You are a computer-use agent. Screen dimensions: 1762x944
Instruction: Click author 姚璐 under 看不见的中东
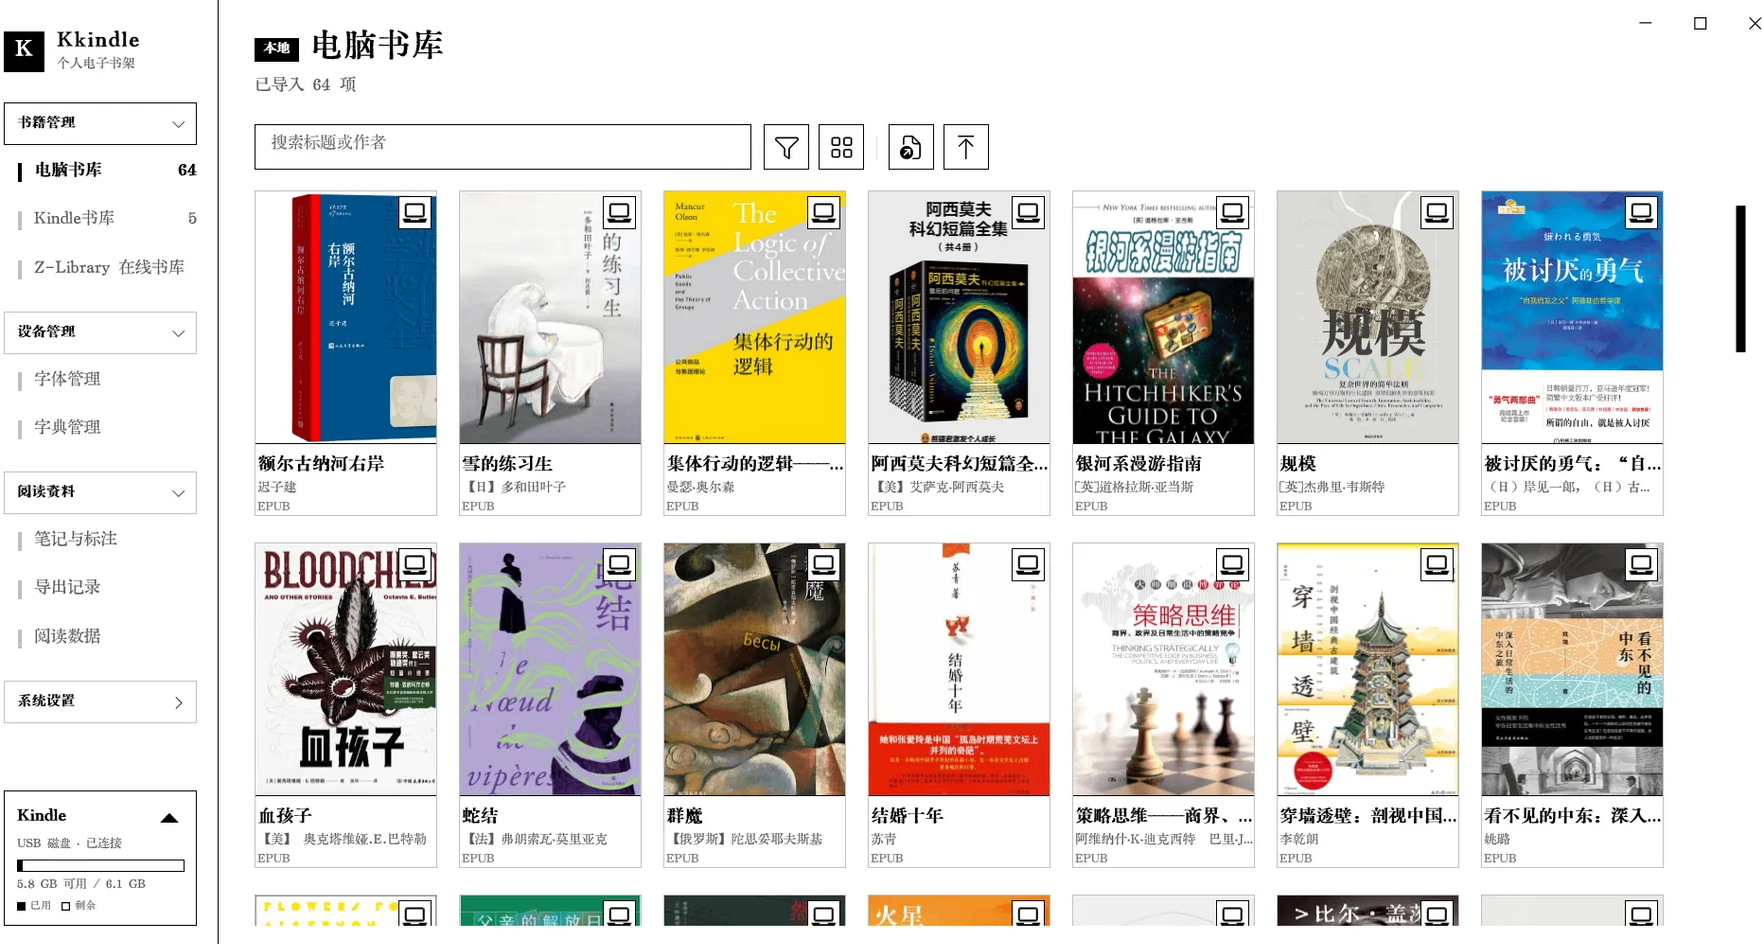click(1497, 839)
